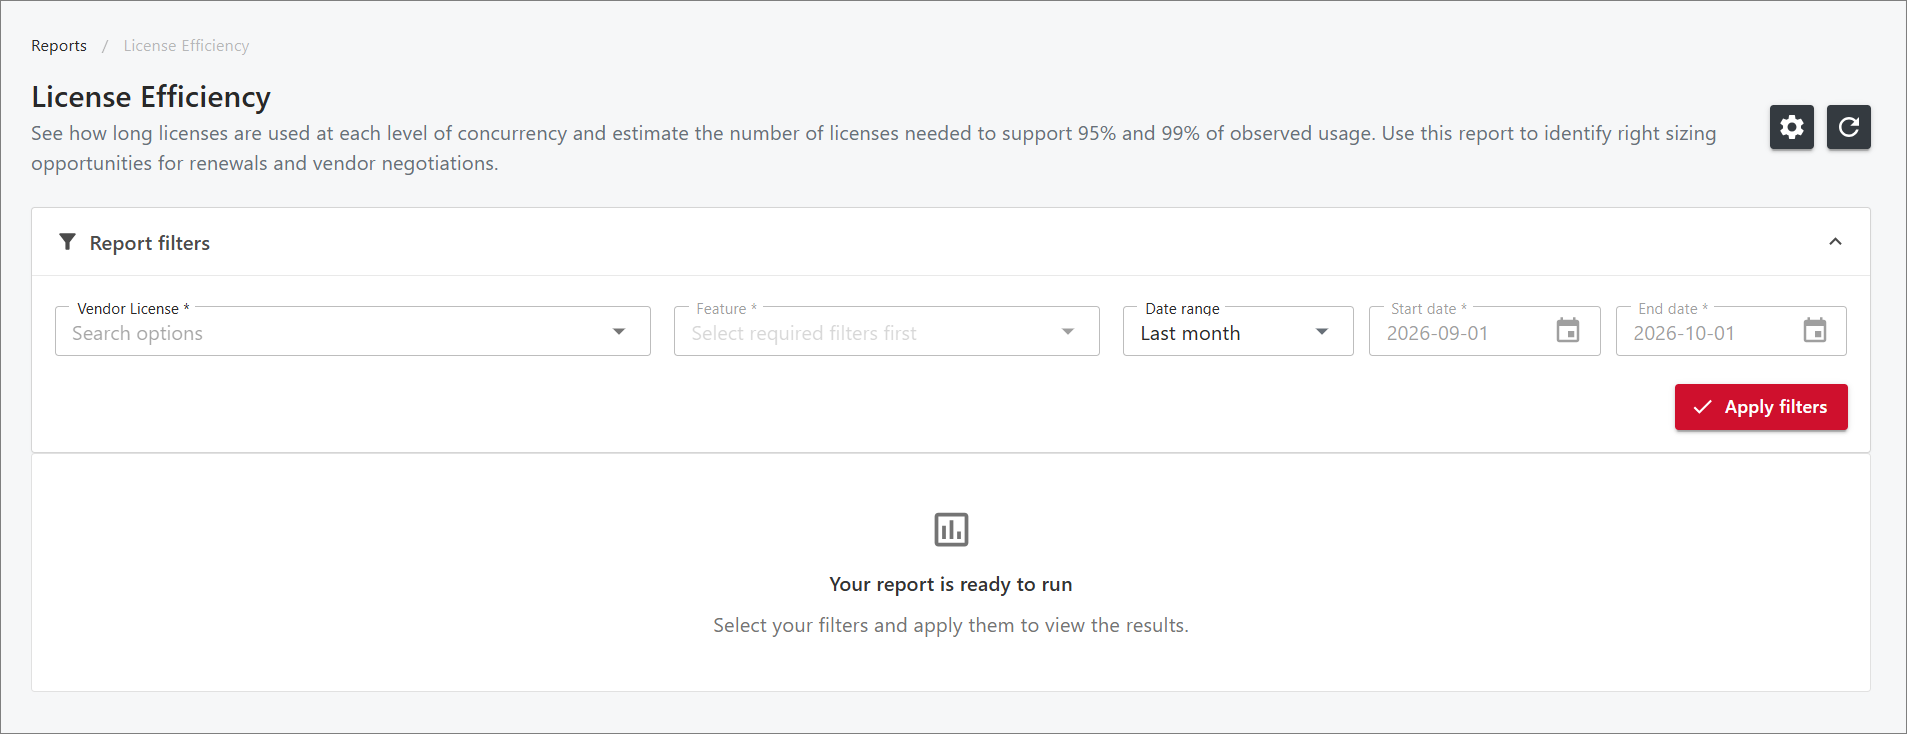
Task: Click 'Select your filters and apply them' text
Action: [x=950, y=626]
